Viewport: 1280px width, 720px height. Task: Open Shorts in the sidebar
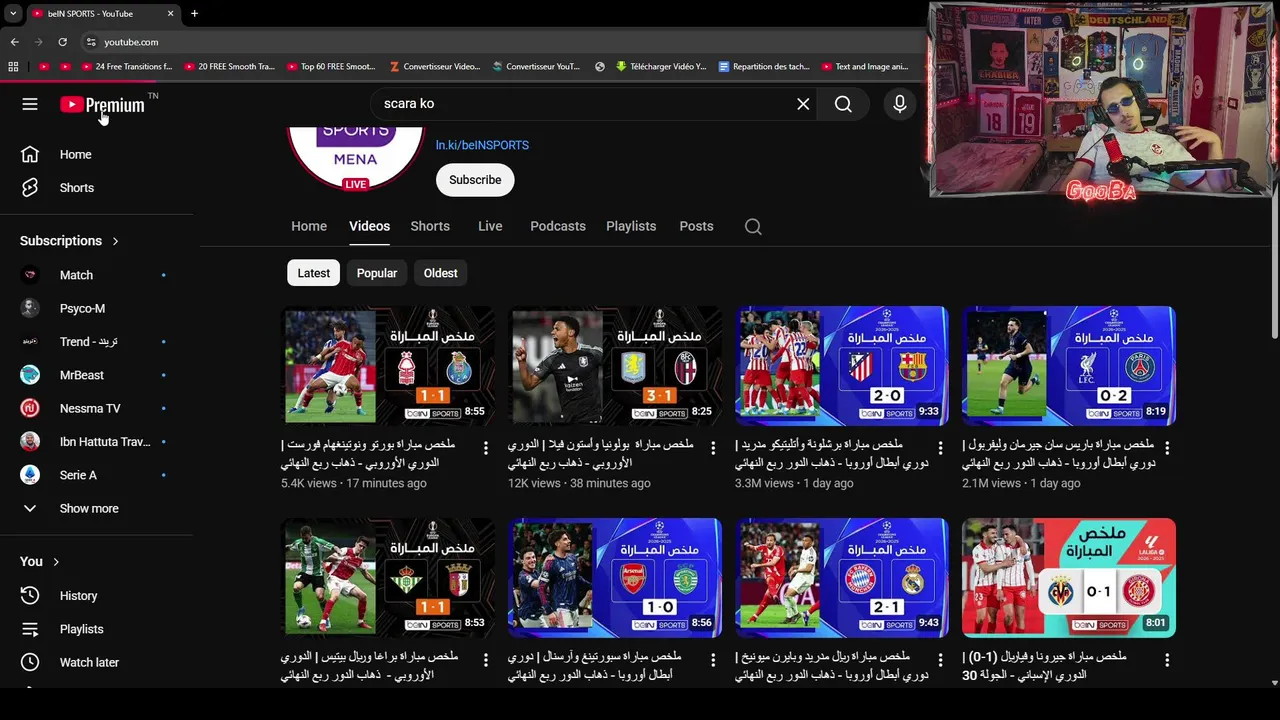97,188
